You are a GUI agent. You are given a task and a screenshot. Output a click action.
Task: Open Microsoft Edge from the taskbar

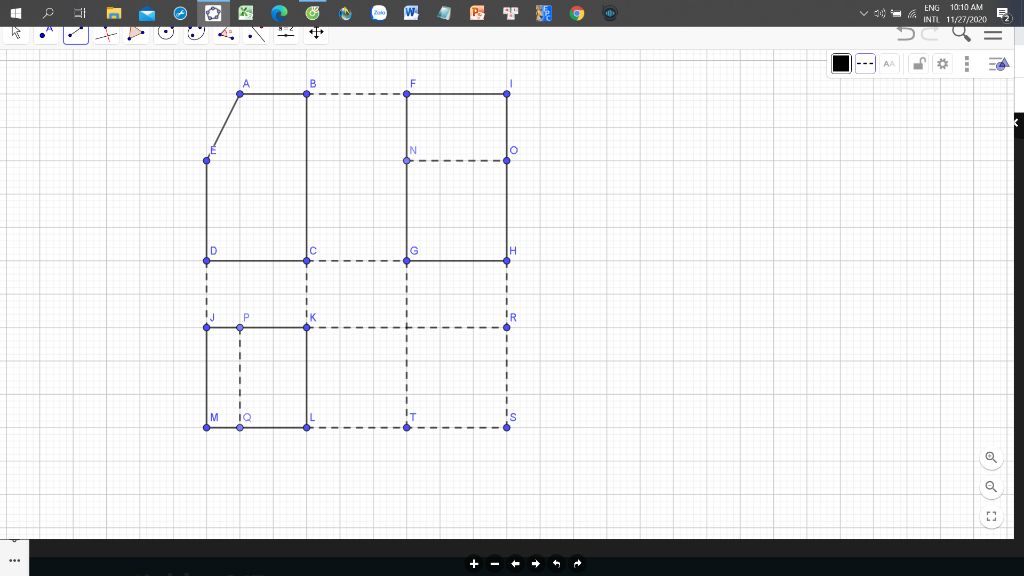pyautogui.click(x=280, y=13)
